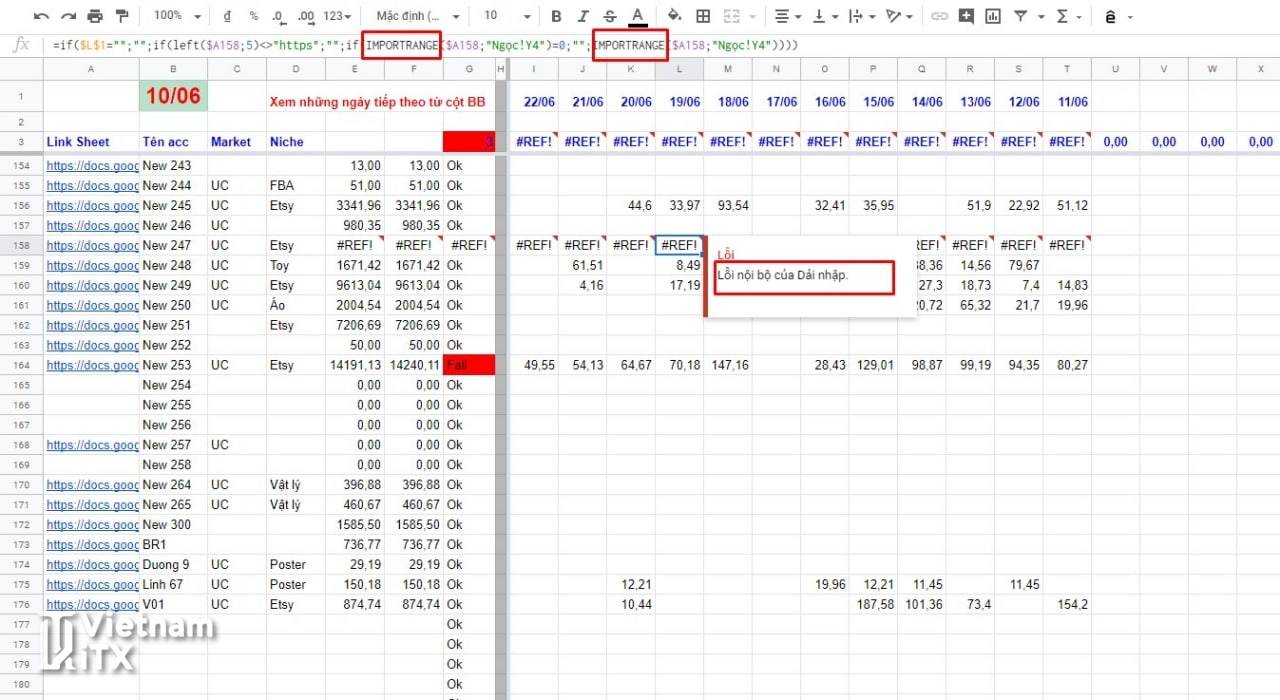Open the link for New 245
This screenshot has height=700, width=1280.
tap(92, 205)
